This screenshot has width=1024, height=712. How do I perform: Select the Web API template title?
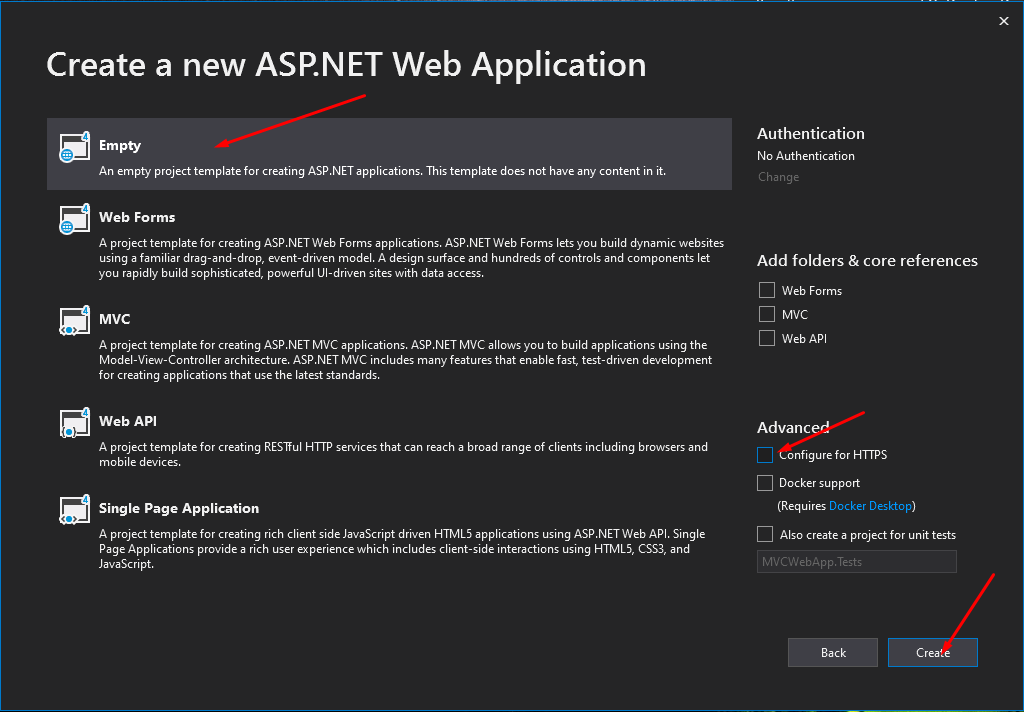[128, 421]
